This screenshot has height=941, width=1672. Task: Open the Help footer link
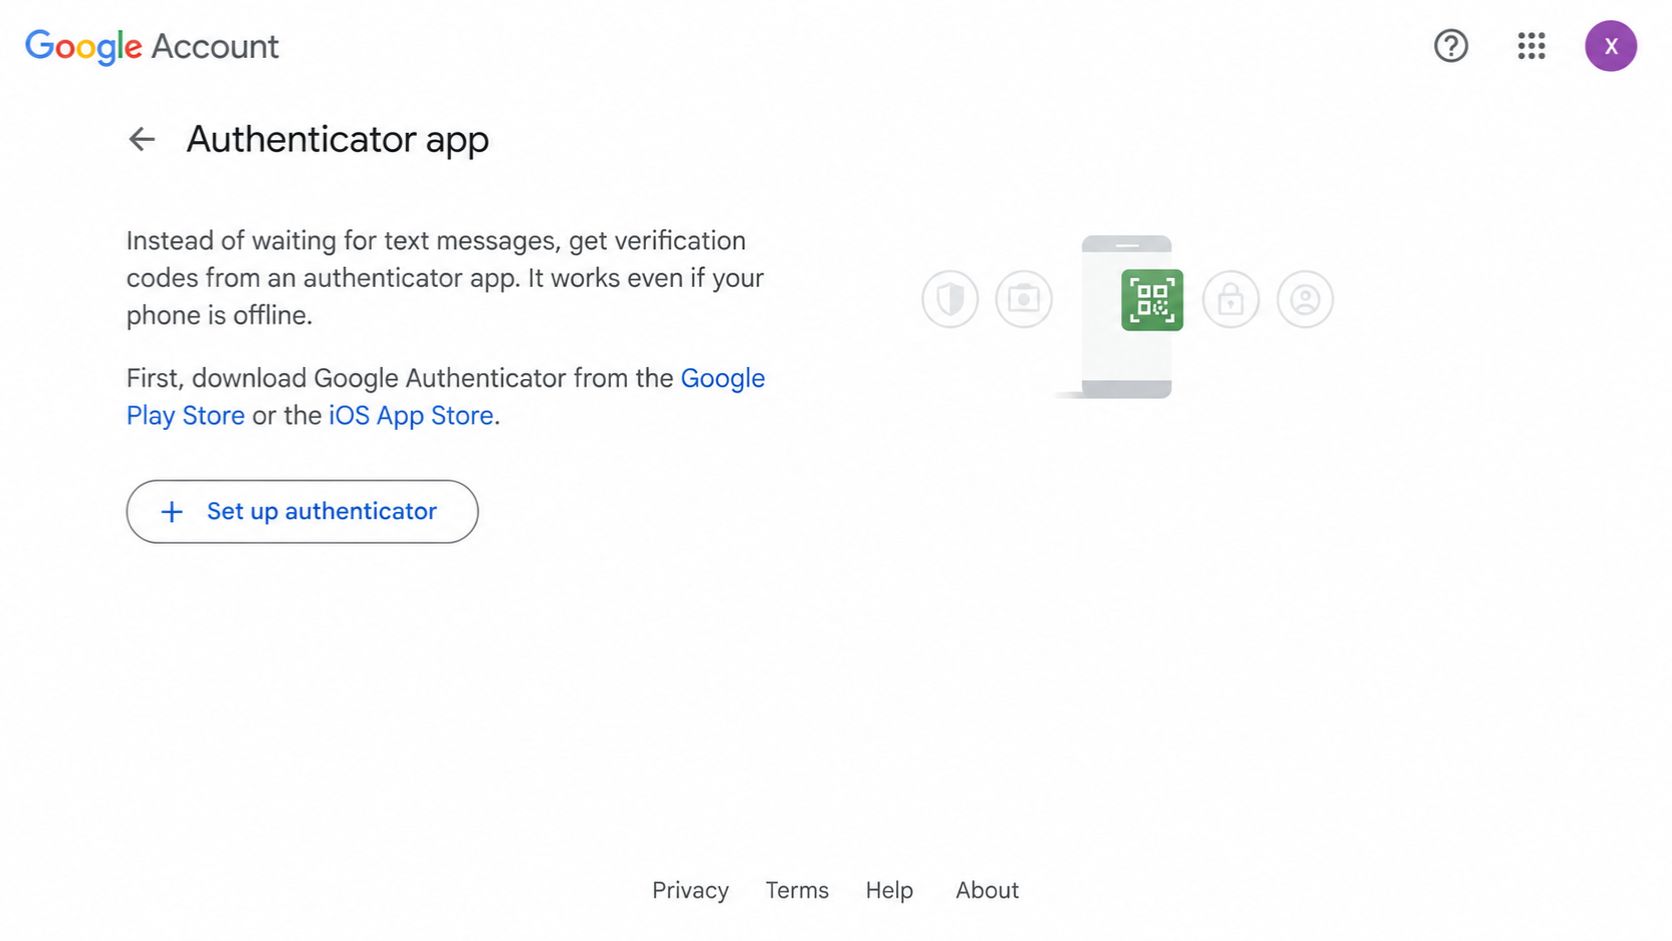pos(889,890)
